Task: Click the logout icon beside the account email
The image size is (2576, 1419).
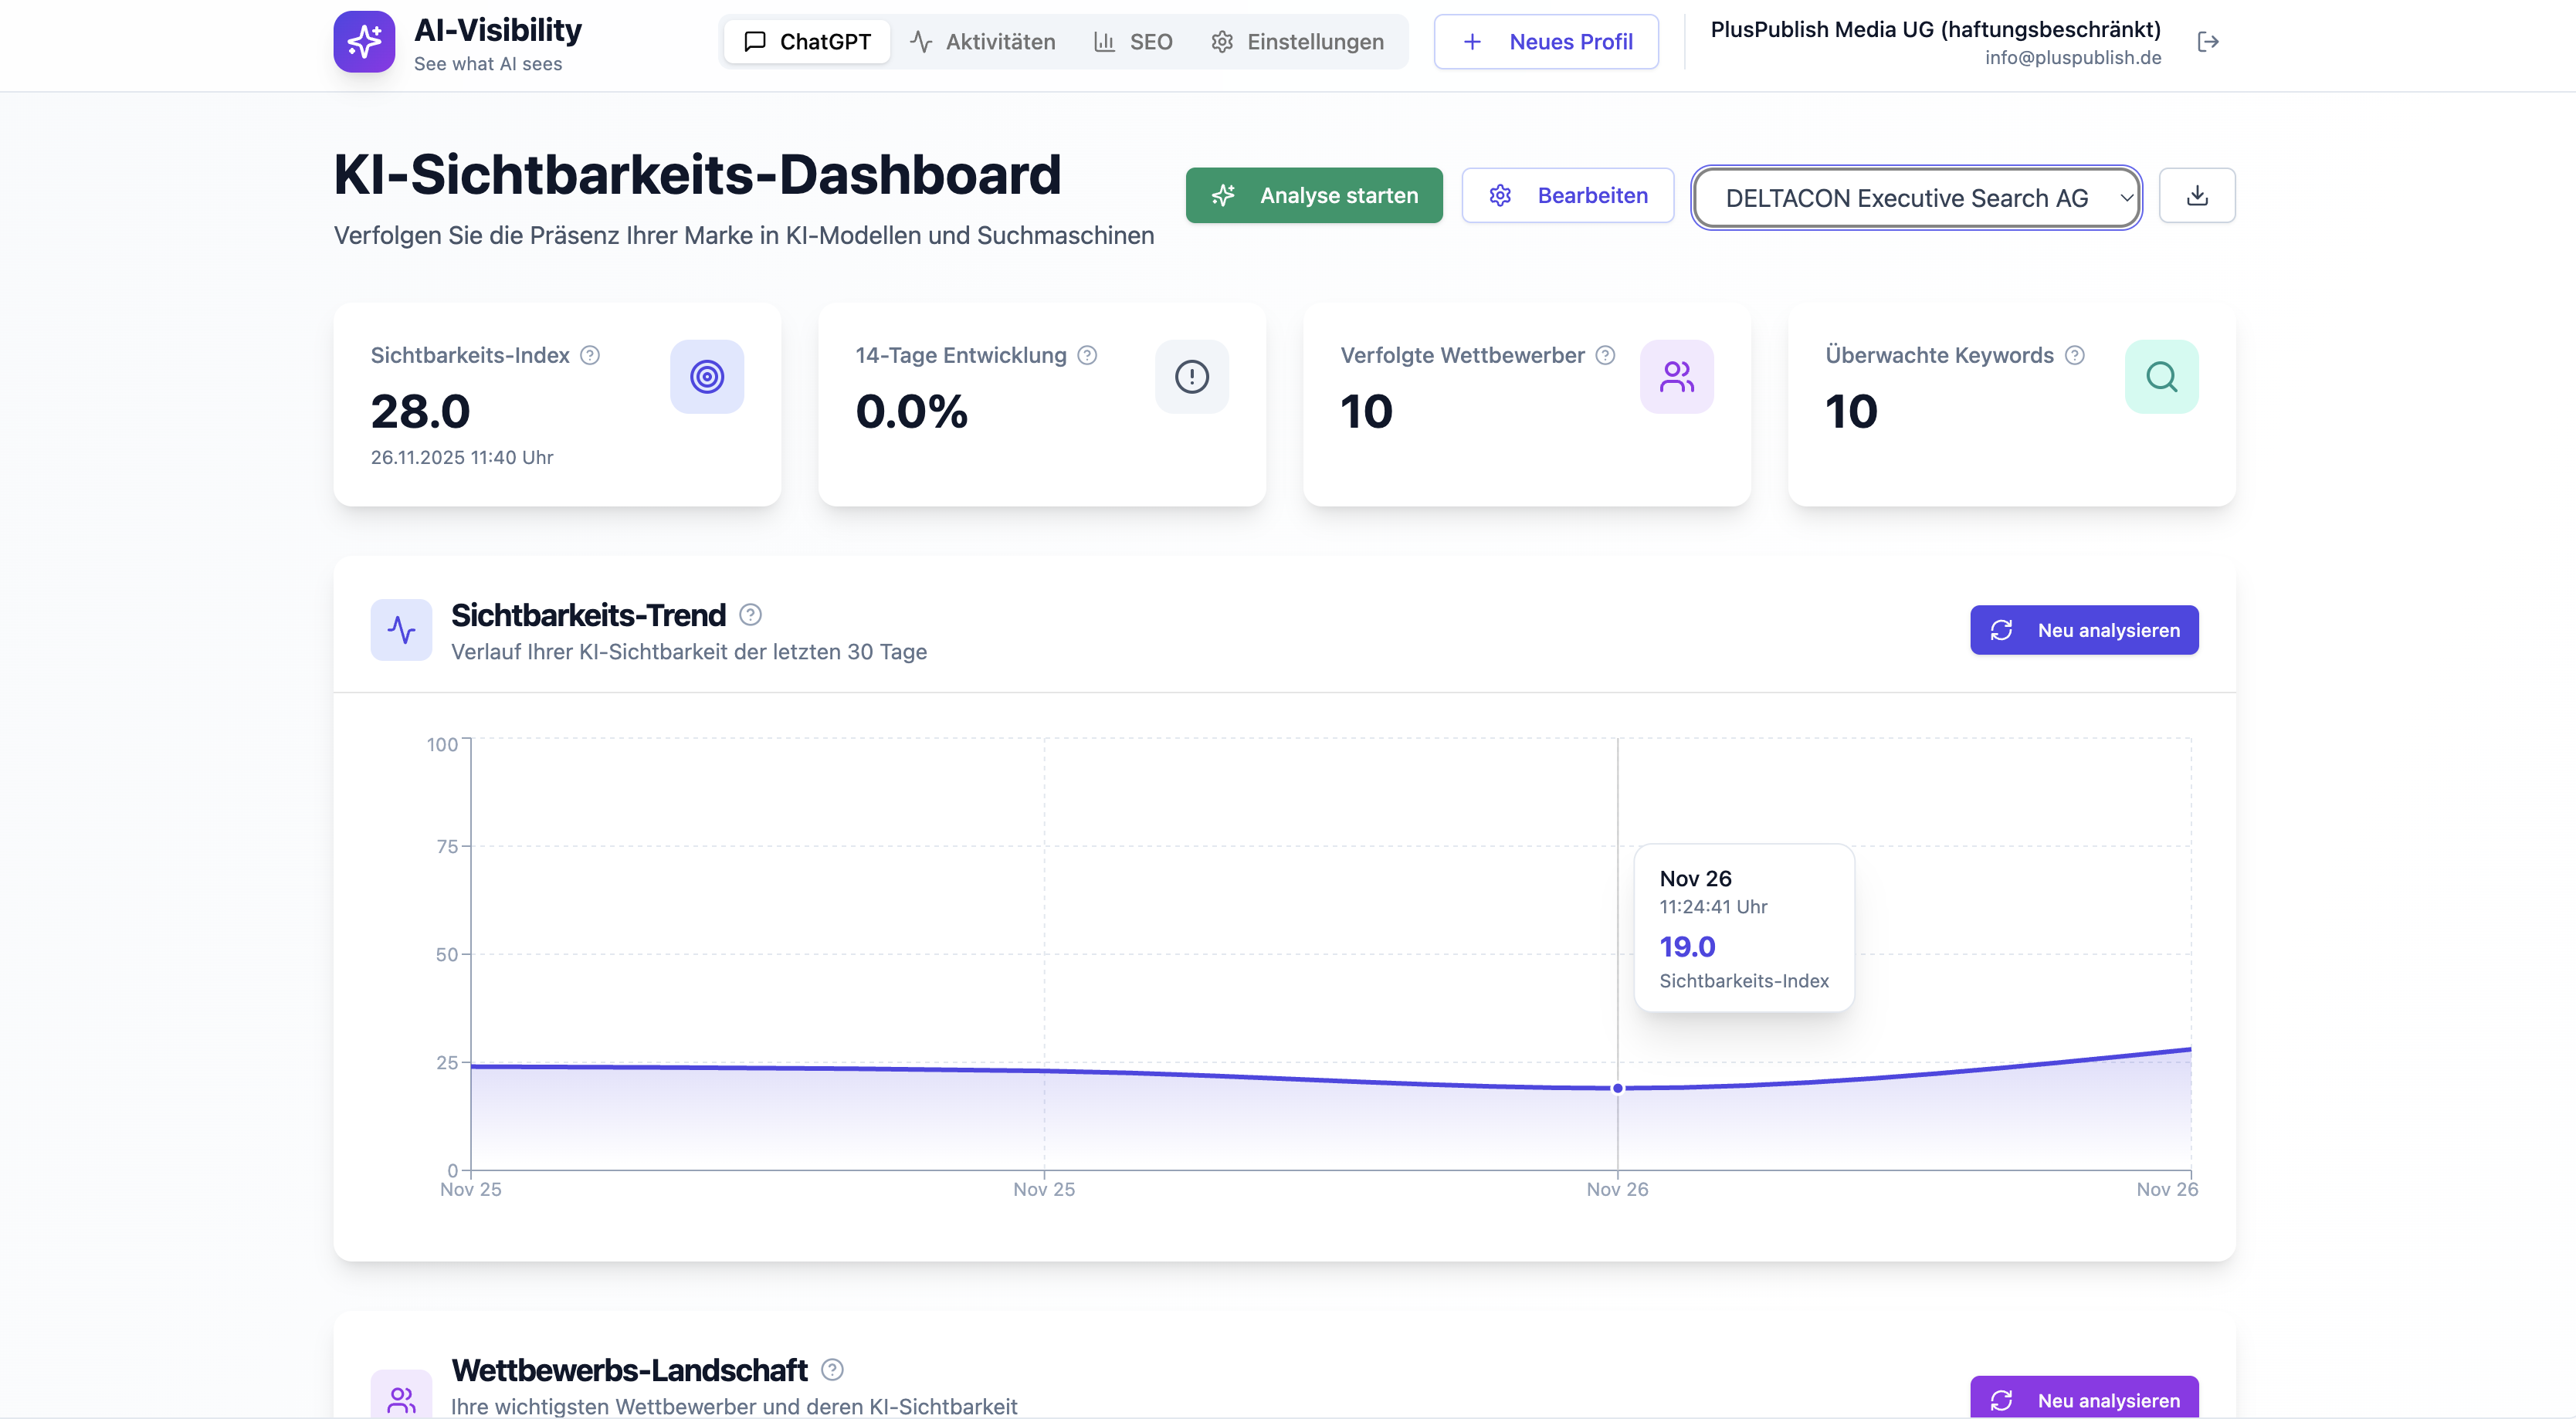Action: pyautogui.click(x=2208, y=42)
